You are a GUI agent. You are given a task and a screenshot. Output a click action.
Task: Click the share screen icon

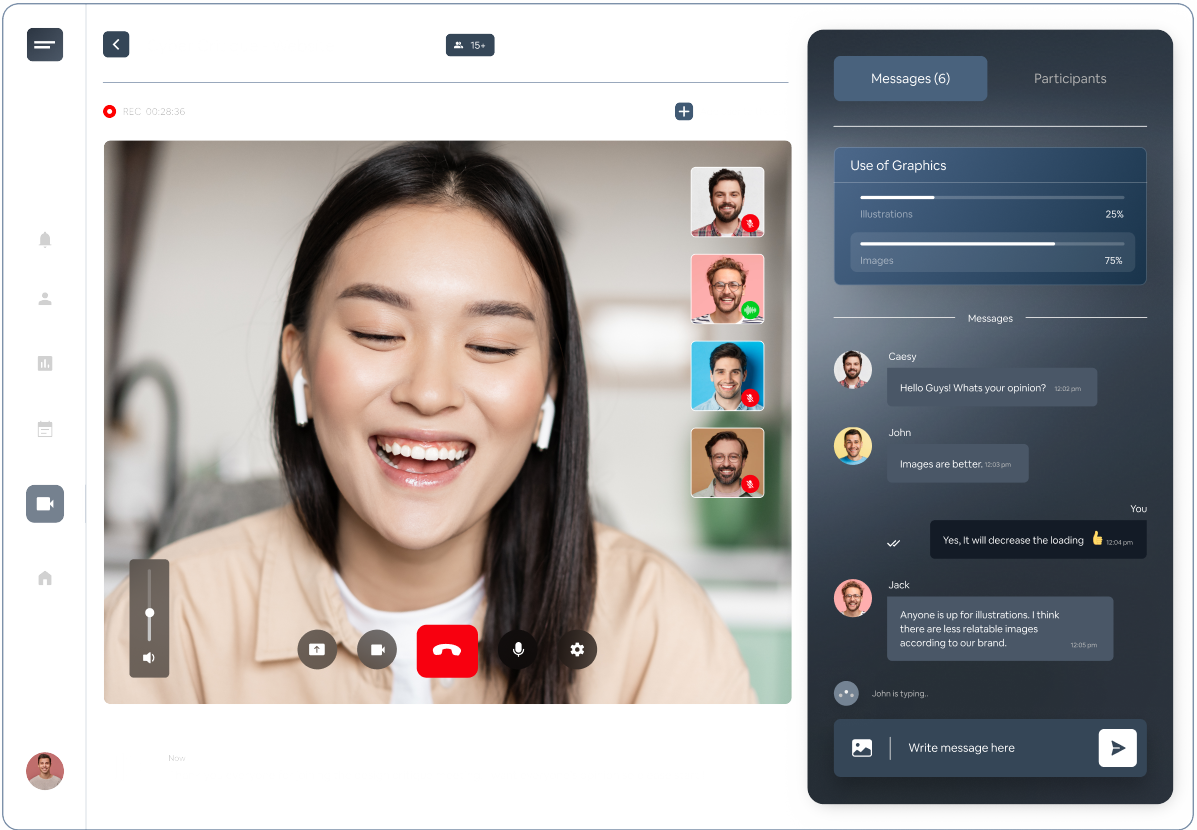click(x=317, y=650)
